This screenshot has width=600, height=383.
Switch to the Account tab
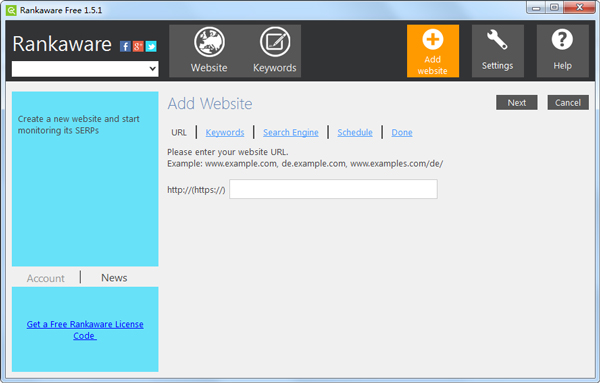tap(46, 278)
